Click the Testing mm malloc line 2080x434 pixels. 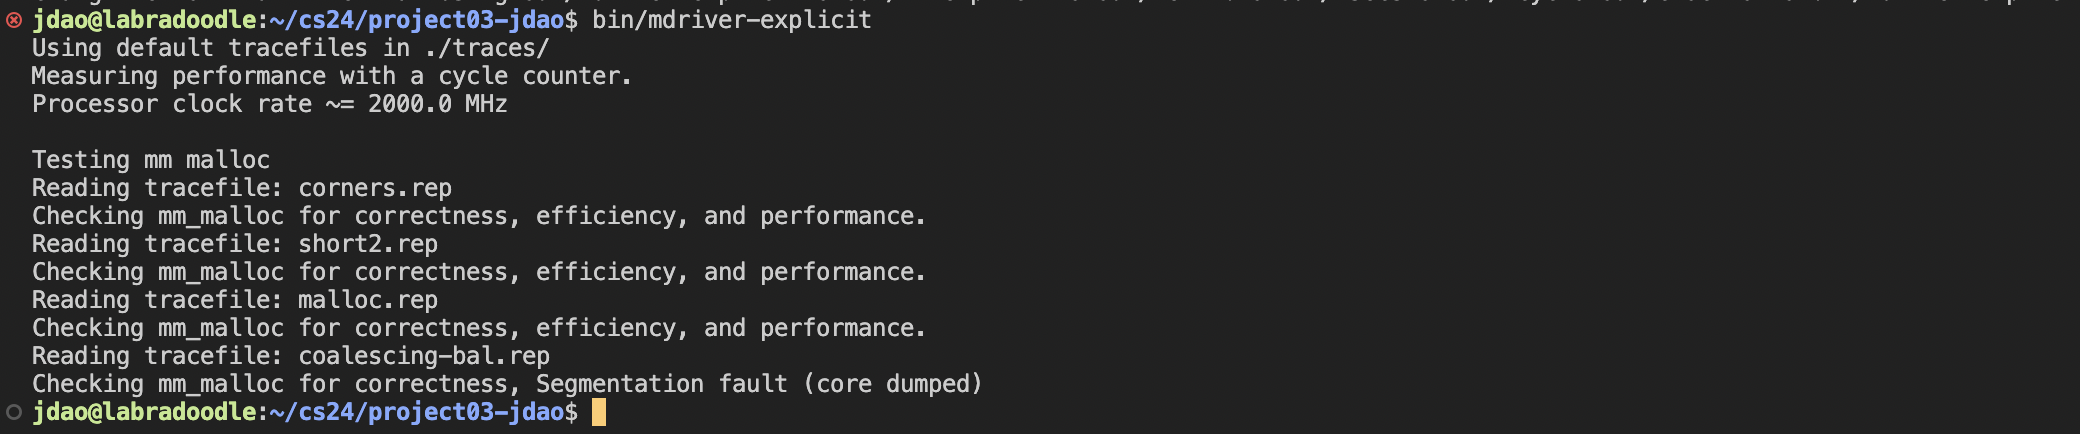(151, 160)
